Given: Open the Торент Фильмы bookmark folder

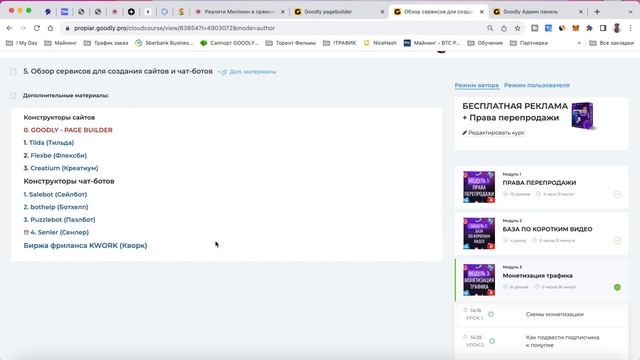Looking at the screenshot, I should click(291, 43).
